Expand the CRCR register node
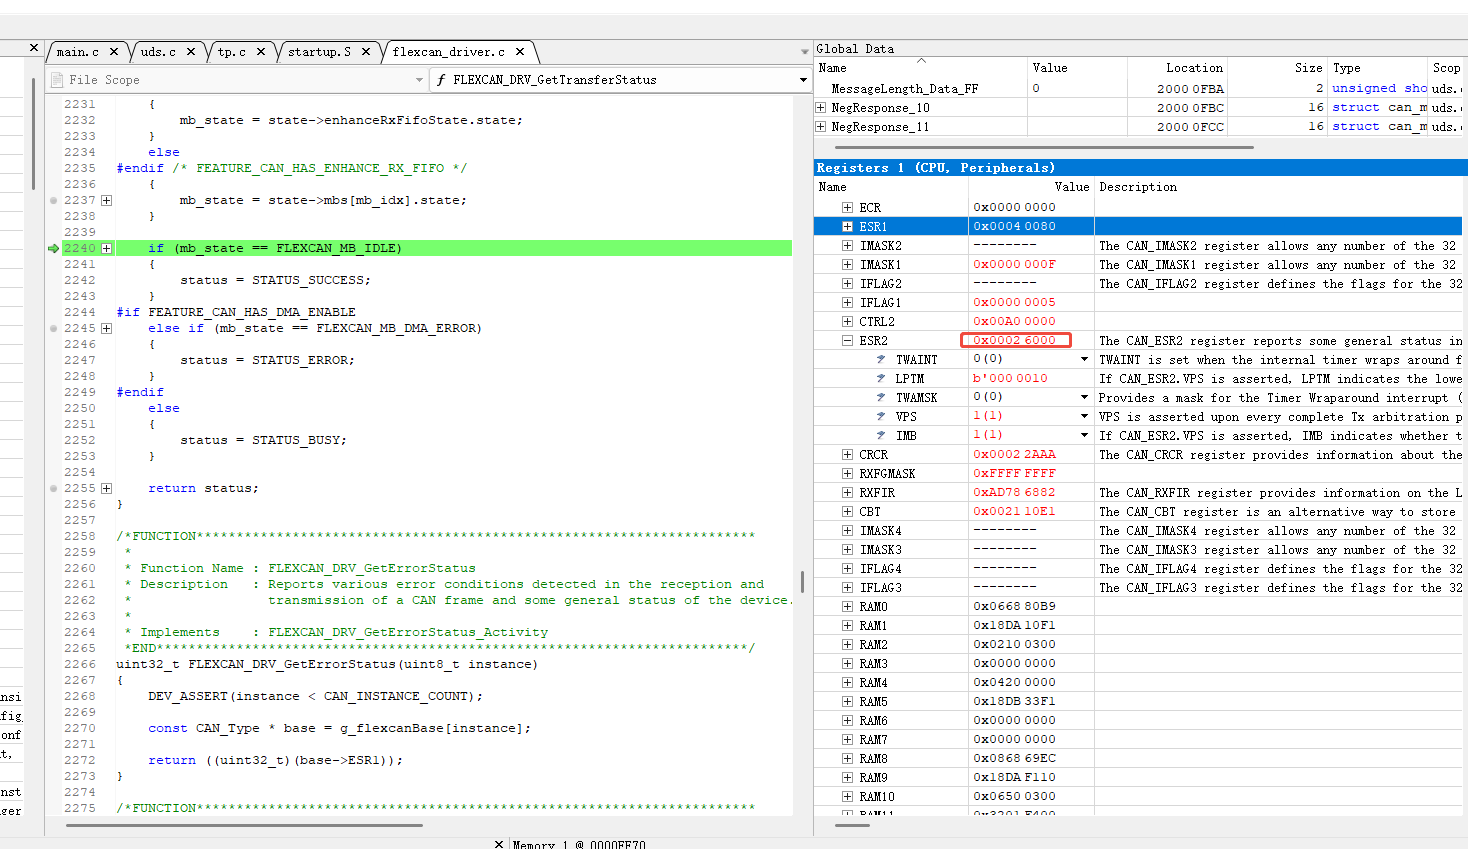This screenshot has height=849, width=1468. pyautogui.click(x=847, y=455)
